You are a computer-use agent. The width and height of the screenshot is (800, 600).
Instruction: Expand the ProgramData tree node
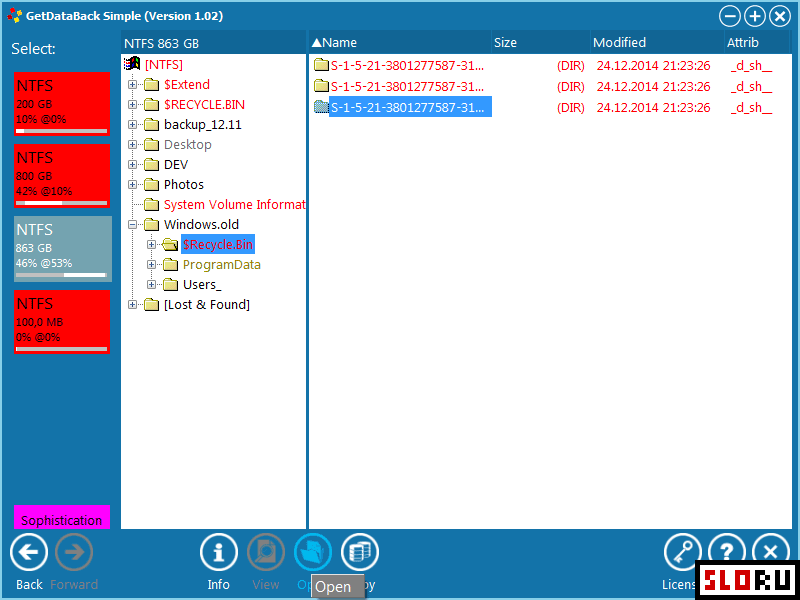tap(152, 264)
